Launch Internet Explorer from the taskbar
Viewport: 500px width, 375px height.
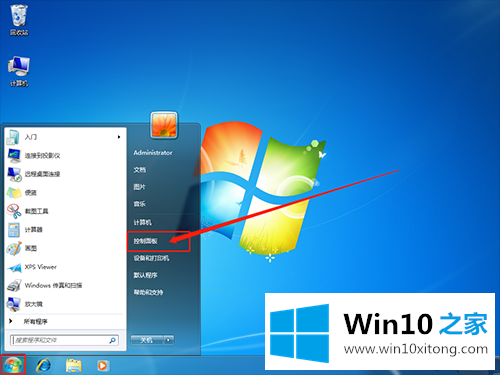click(x=44, y=366)
